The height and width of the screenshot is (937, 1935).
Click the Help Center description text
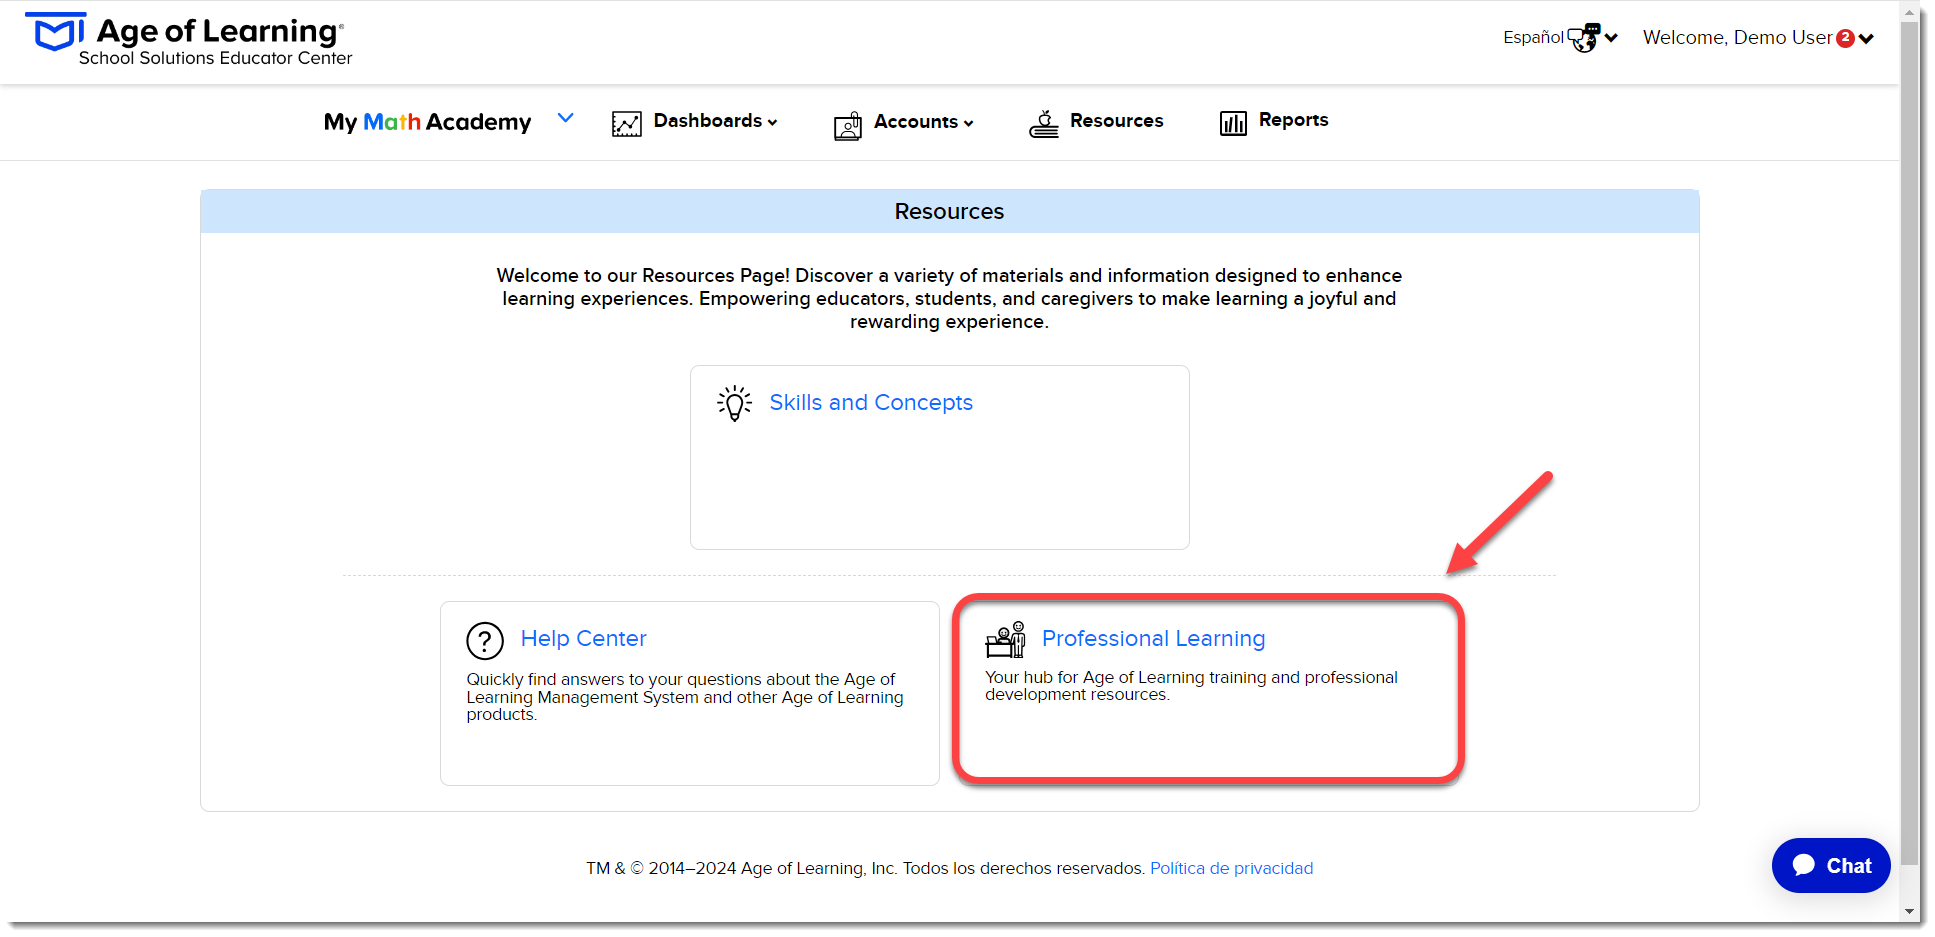click(685, 697)
